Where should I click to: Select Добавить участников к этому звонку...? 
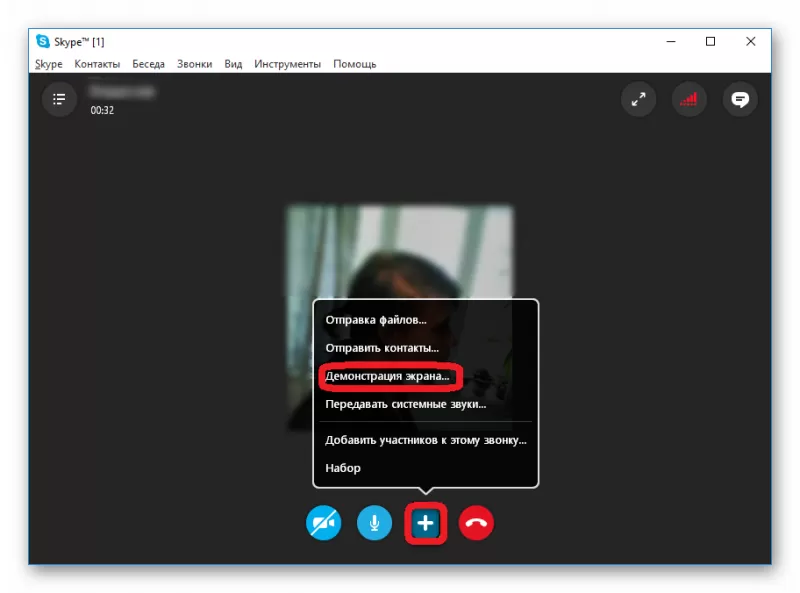pyautogui.click(x=426, y=440)
